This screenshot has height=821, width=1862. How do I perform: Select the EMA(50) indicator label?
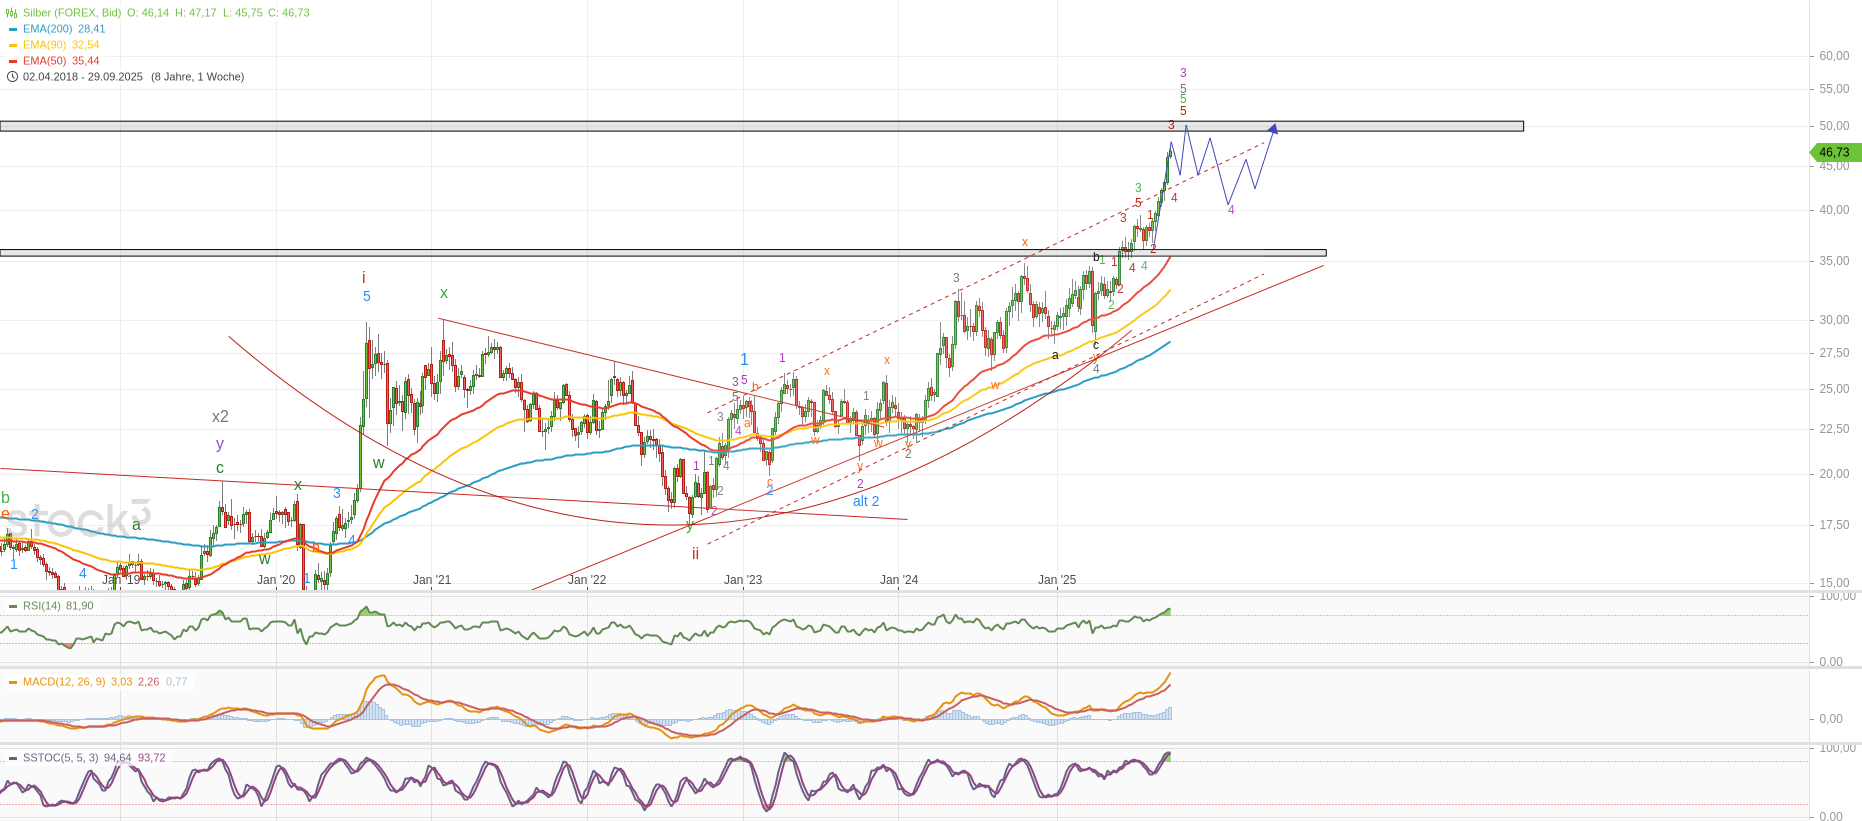(44, 61)
